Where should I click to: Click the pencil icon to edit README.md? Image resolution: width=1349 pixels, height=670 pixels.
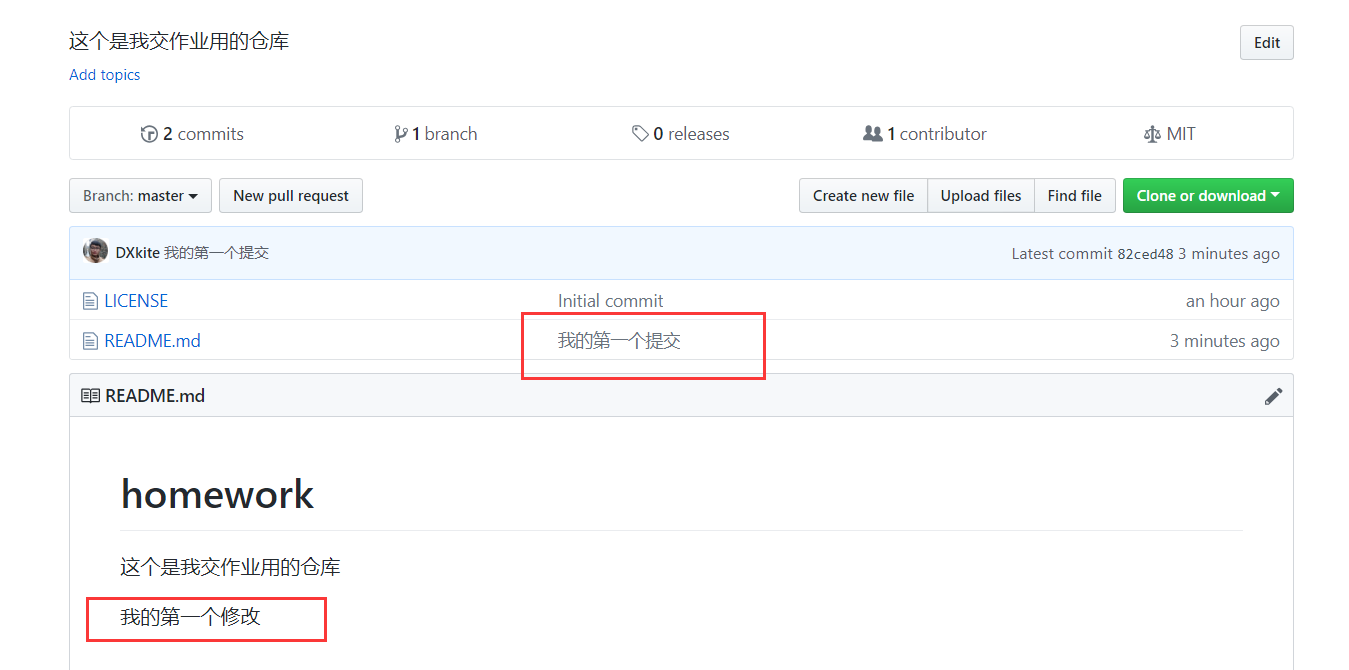click(x=1273, y=396)
